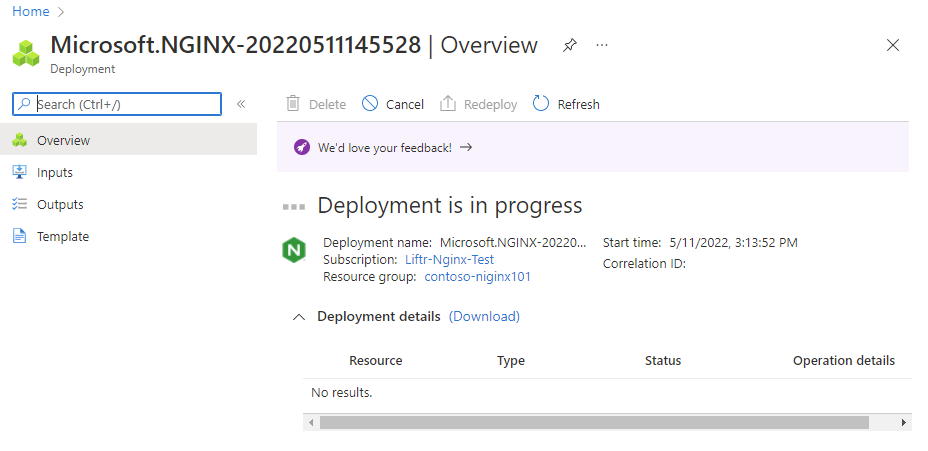Click the Delete toolbar label
Image resolution: width=928 pixels, height=451 pixels.
click(x=327, y=105)
